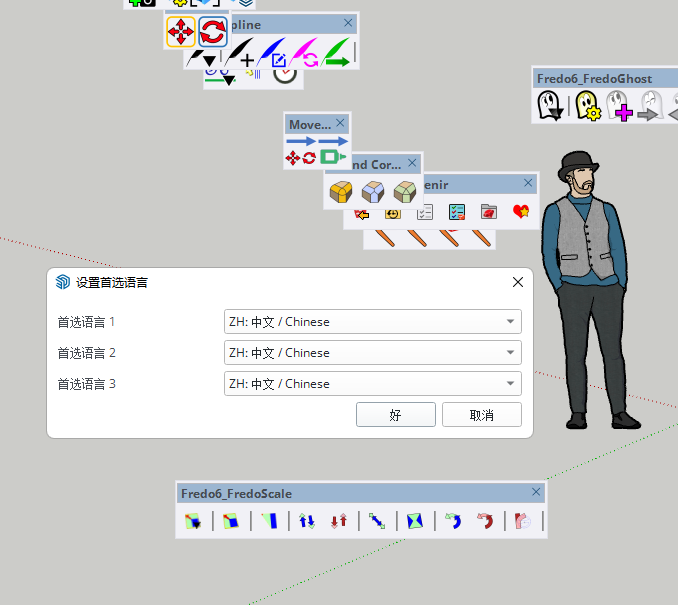678x605 pixels.
Task: Click the red four-arrow move icon in the top toolbar
Action: (x=180, y=32)
